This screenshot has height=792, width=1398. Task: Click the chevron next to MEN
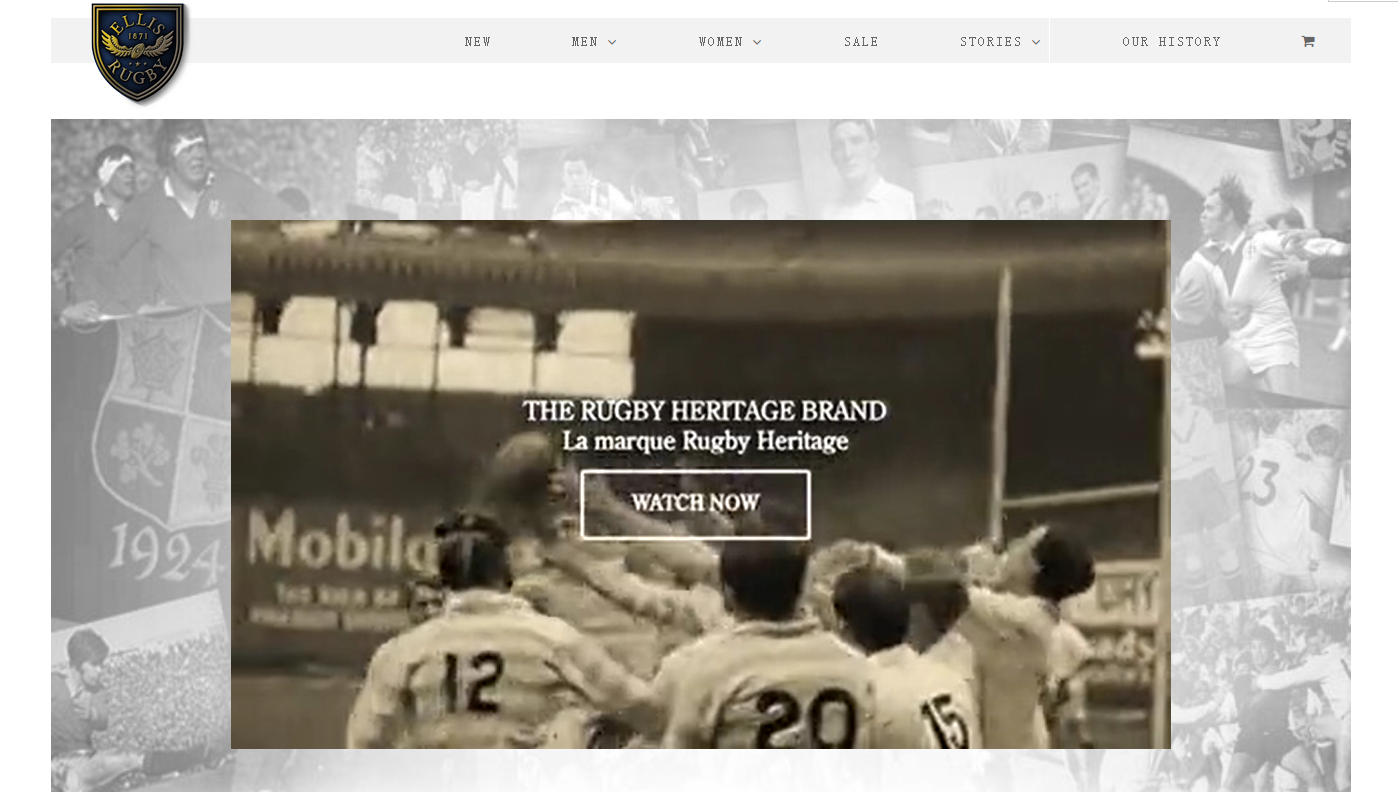click(x=611, y=42)
